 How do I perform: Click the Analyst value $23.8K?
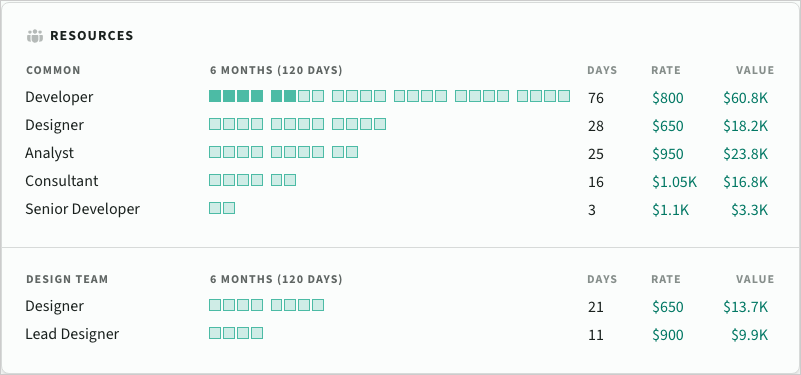click(745, 153)
